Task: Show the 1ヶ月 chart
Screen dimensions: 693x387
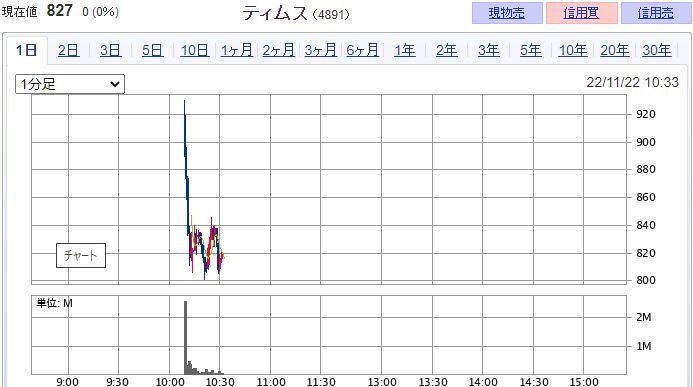Action: (236, 50)
